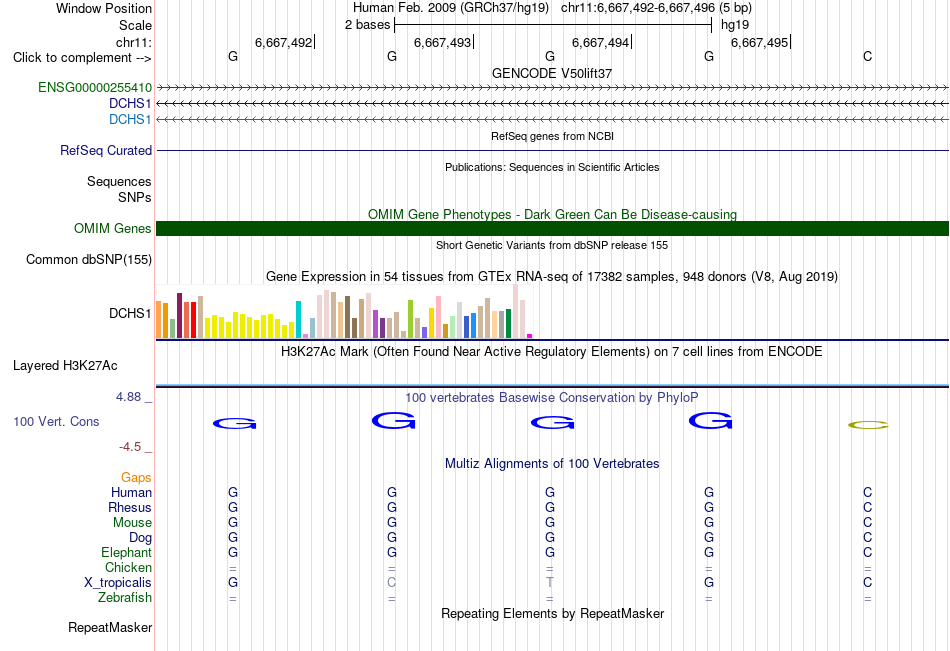Click the 6,667,495 position marker
This screenshot has width=950, height=651.
point(760,42)
